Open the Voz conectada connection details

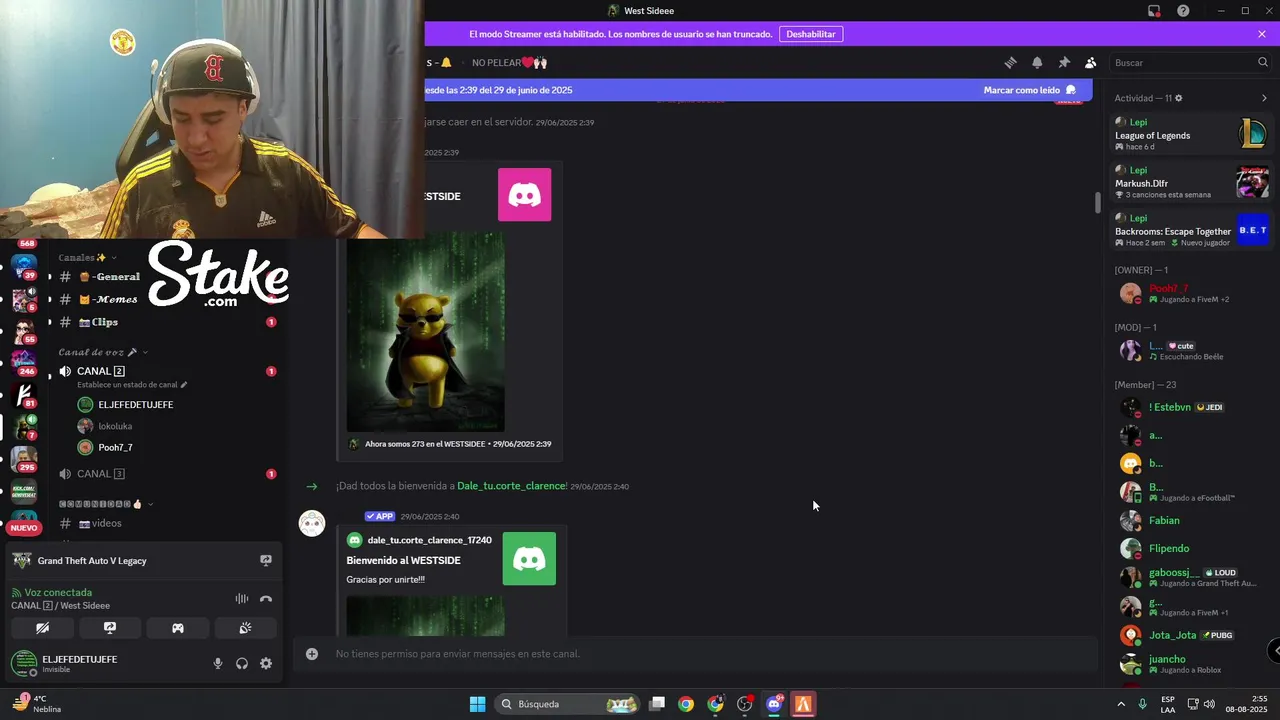click(58, 592)
